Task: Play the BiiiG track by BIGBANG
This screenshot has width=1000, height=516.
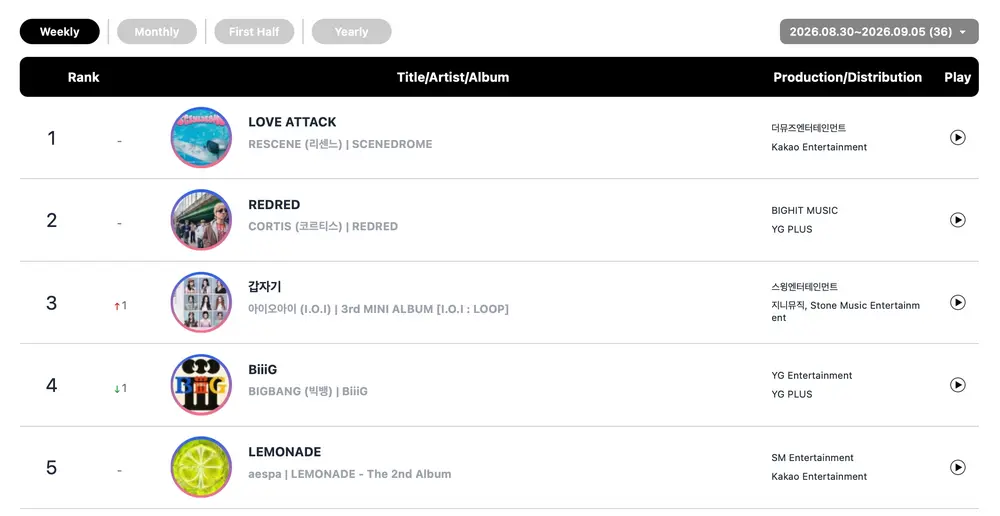Action: pos(957,385)
